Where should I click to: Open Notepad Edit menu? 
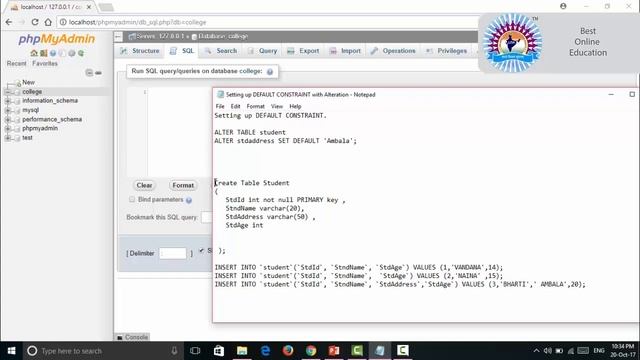pos(236,107)
